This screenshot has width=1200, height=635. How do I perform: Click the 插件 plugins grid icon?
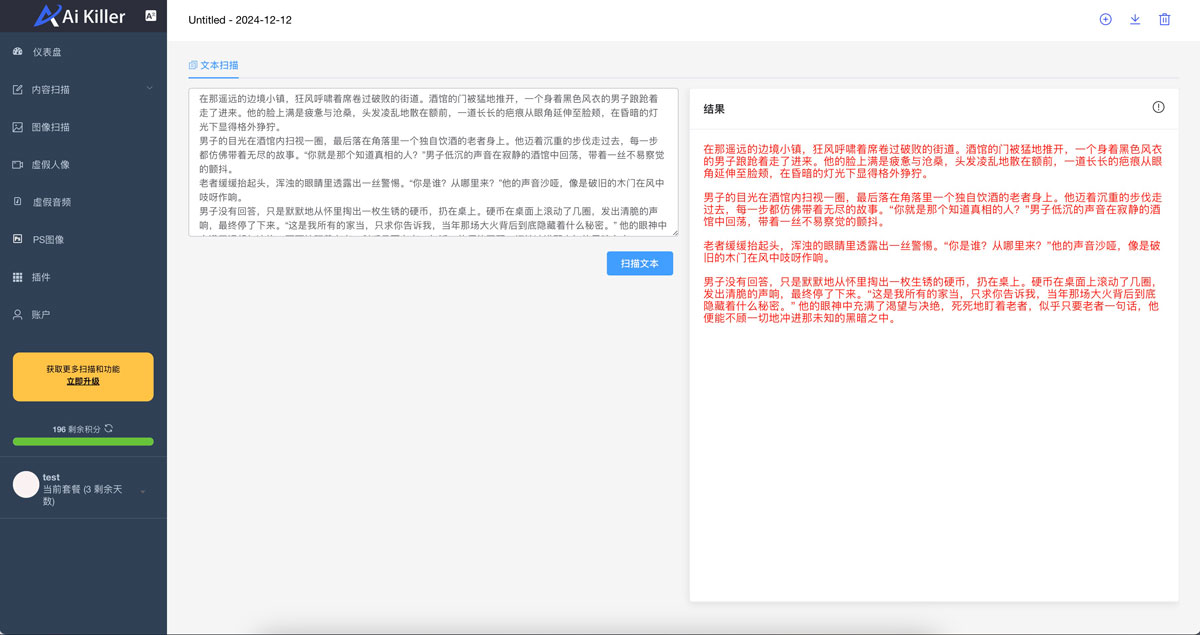point(18,277)
